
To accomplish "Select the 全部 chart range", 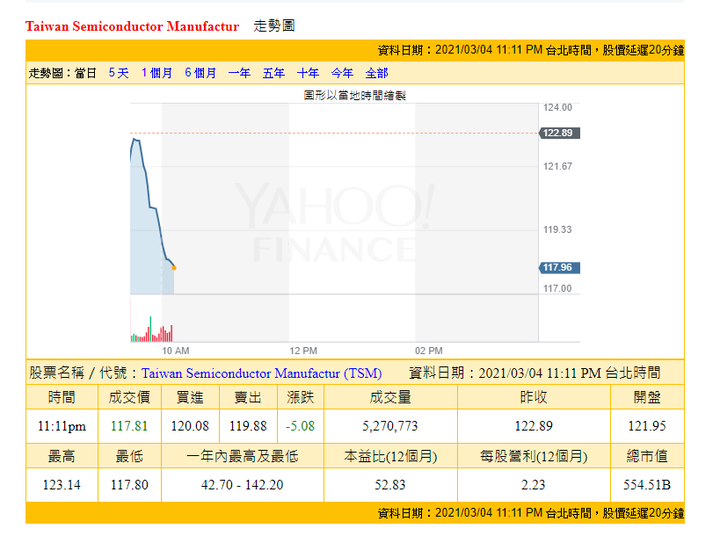I will click(x=377, y=73).
